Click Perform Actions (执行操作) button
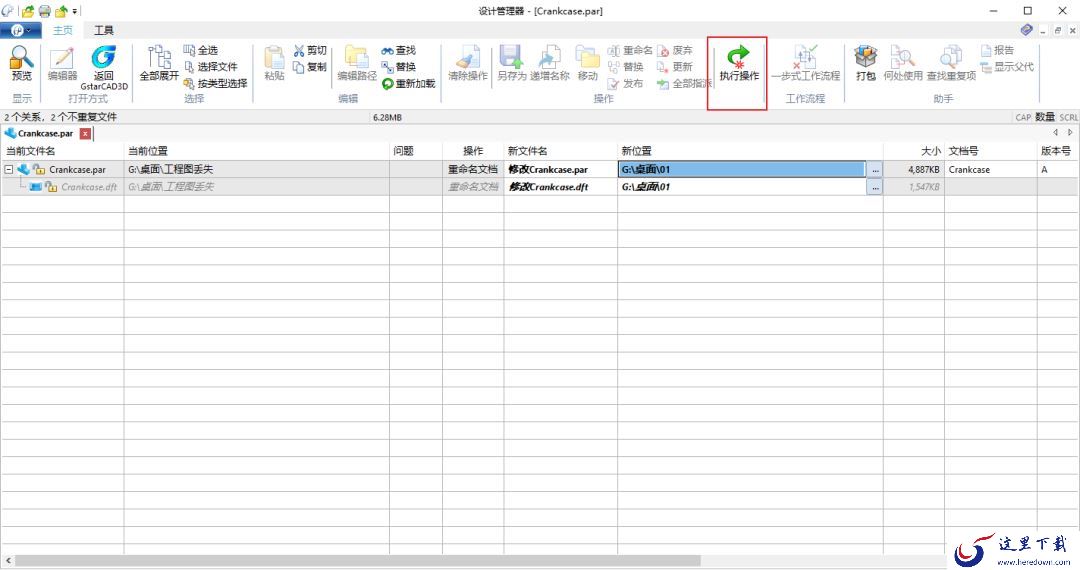The width and height of the screenshot is (1080, 570). (x=738, y=63)
